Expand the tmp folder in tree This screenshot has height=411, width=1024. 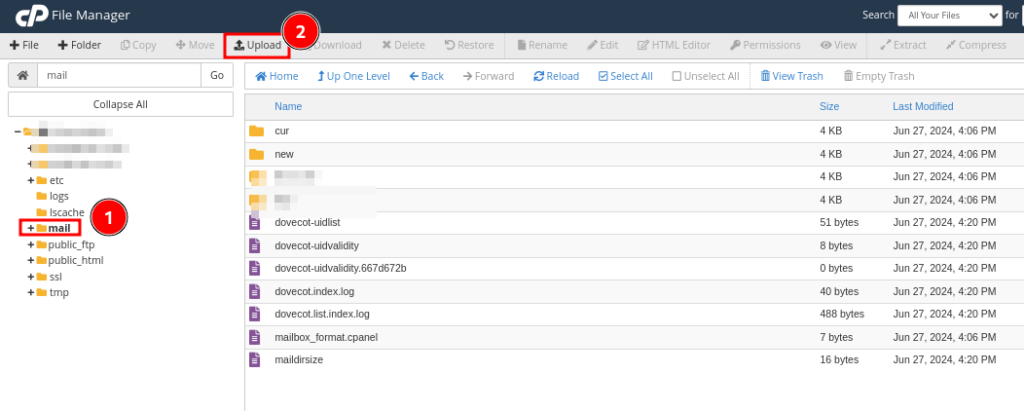pyautogui.click(x=31, y=292)
